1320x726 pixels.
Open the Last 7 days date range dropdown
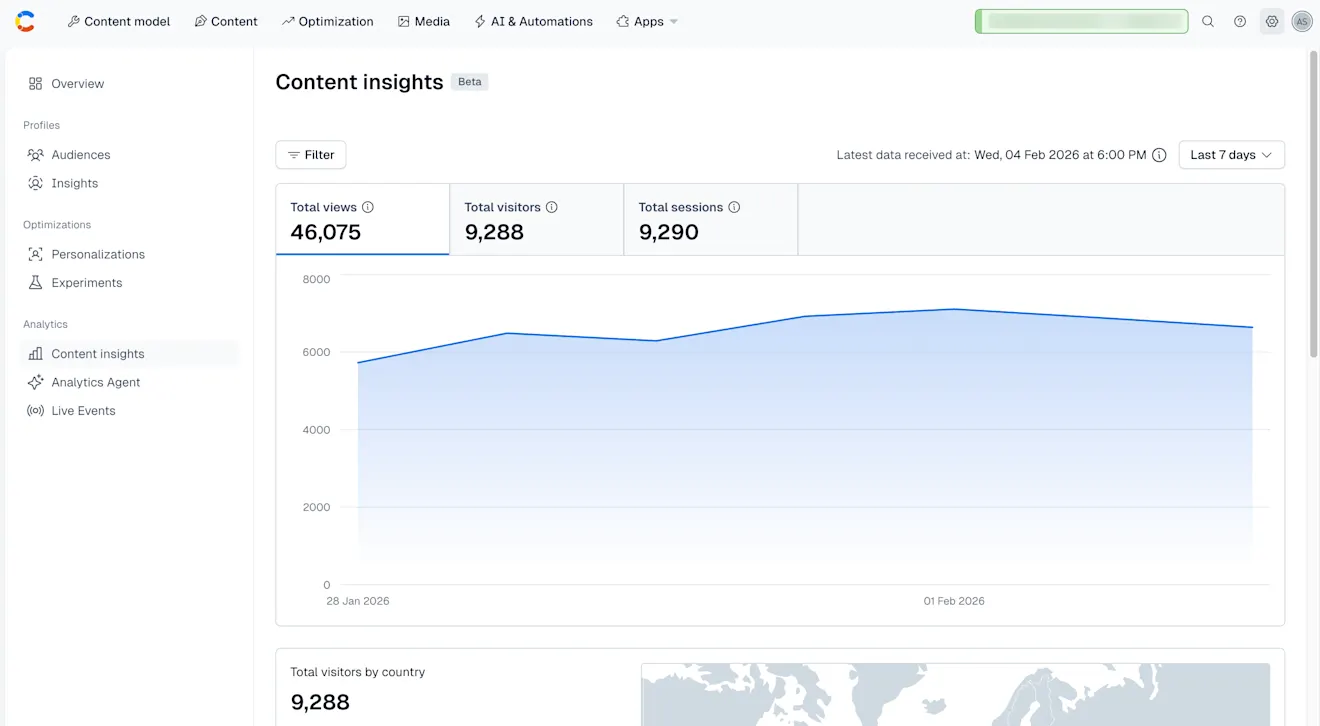click(x=1231, y=155)
